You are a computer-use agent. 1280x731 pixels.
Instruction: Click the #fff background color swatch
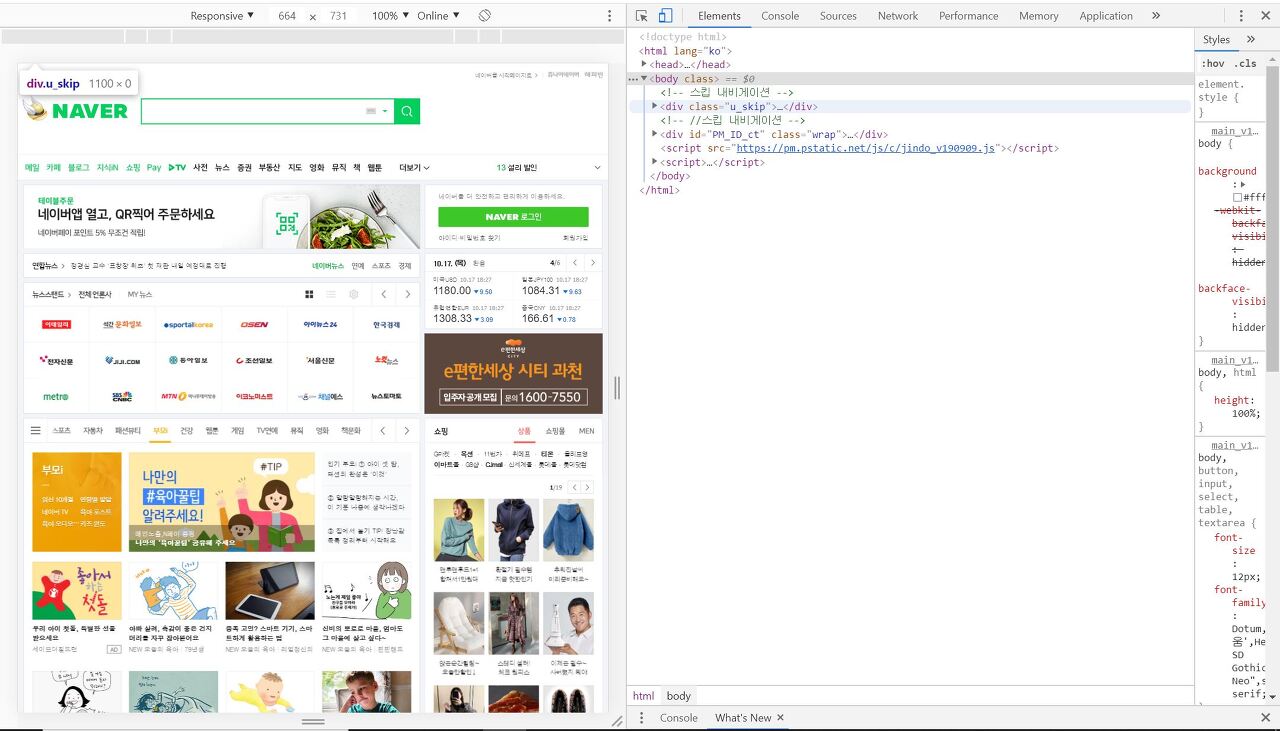click(x=1238, y=197)
